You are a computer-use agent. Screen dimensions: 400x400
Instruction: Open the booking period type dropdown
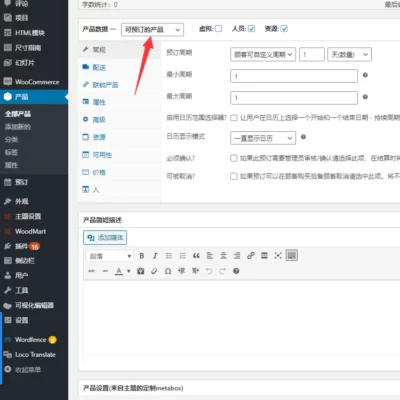click(x=263, y=54)
